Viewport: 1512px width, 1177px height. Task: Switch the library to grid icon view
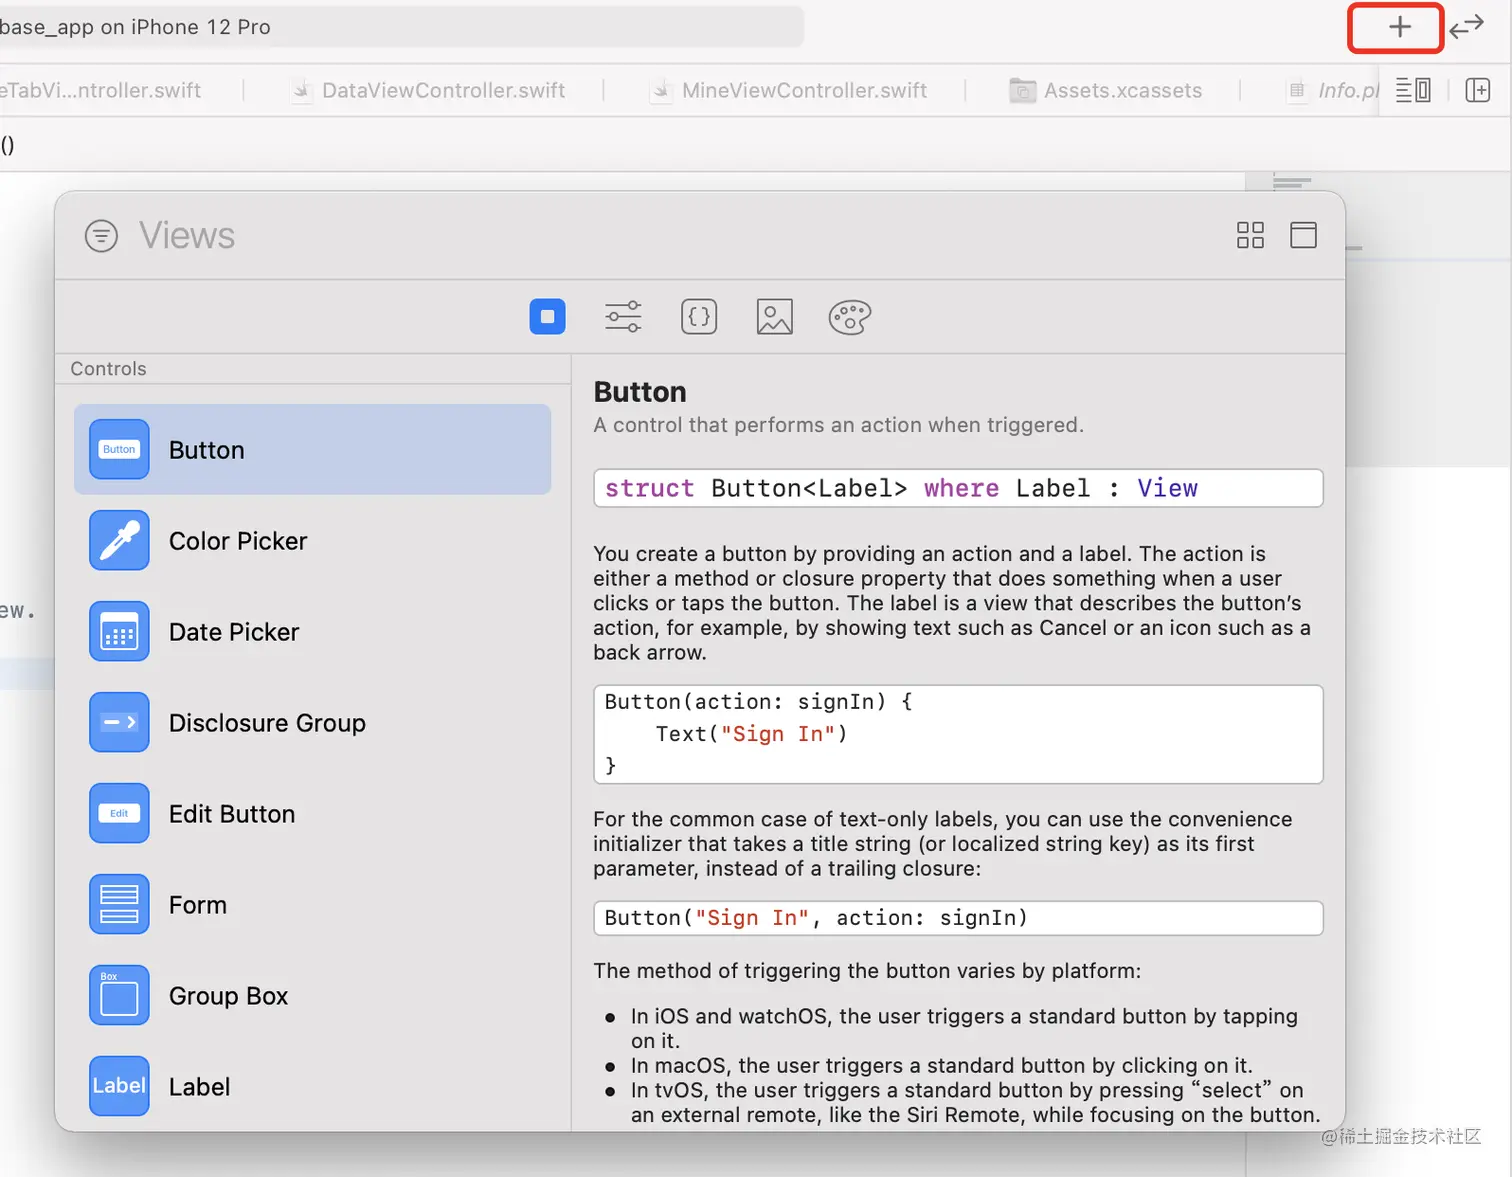click(x=1250, y=235)
